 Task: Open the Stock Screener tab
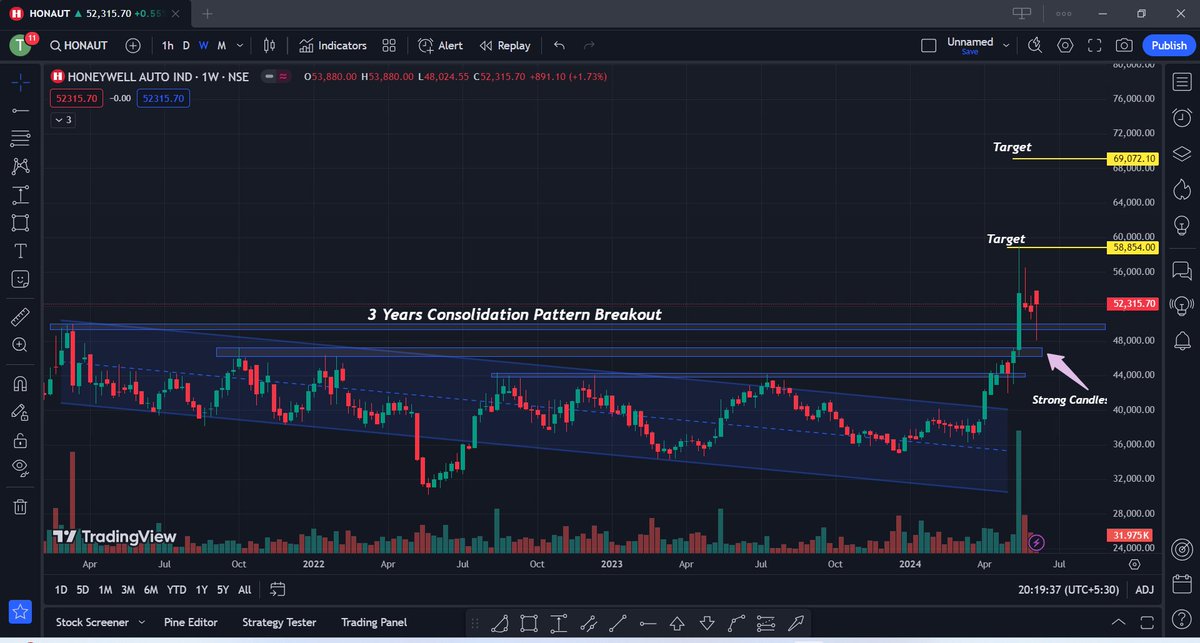tap(92, 622)
